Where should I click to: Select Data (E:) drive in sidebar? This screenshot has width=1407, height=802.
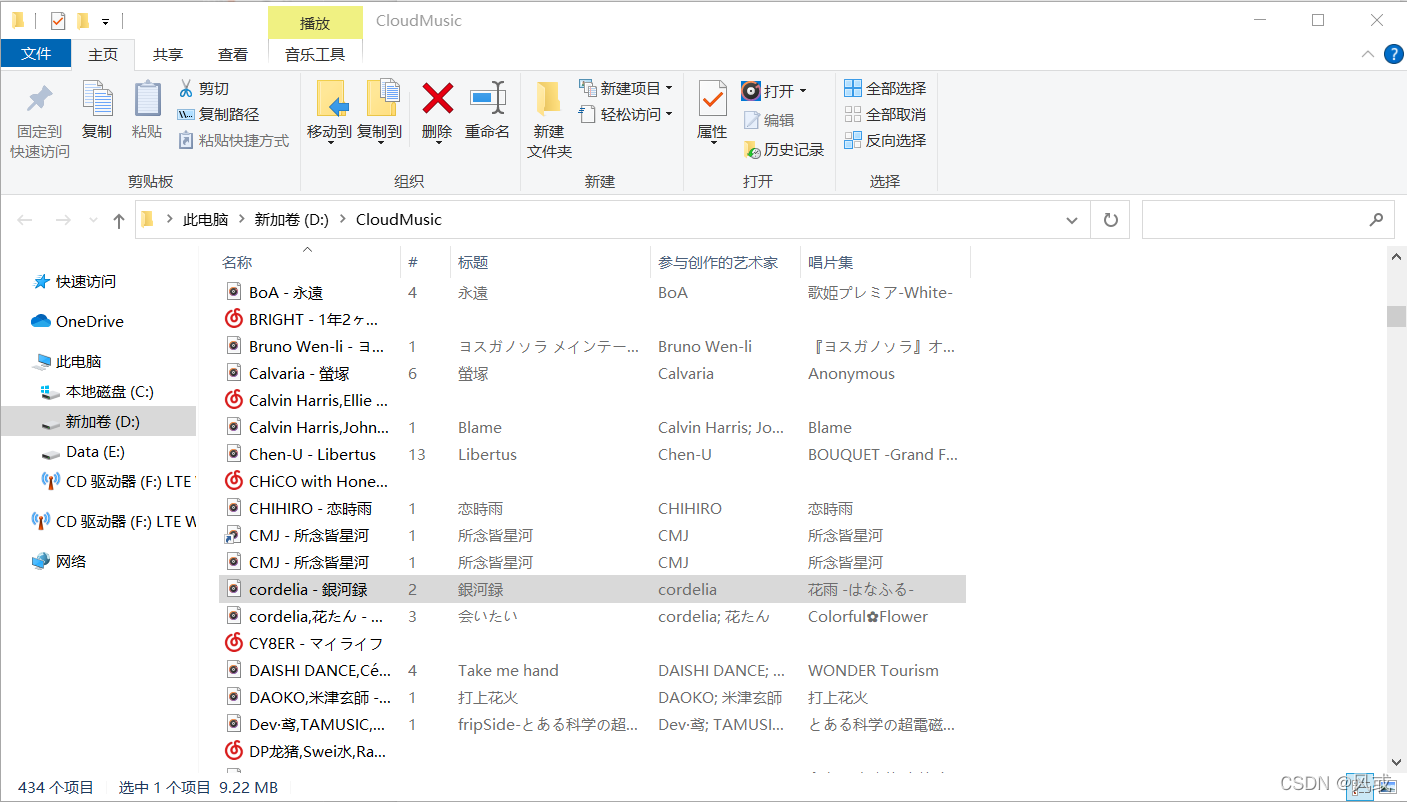pos(84,452)
